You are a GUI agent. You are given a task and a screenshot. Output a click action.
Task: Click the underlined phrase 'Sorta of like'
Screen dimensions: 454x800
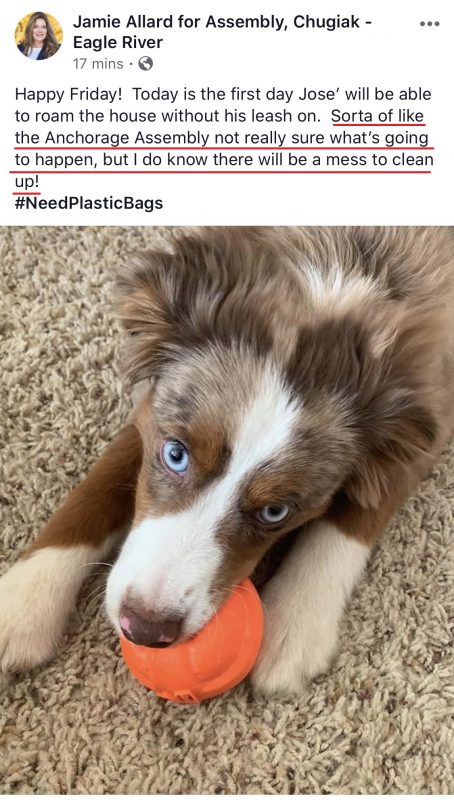tap(377, 116)
